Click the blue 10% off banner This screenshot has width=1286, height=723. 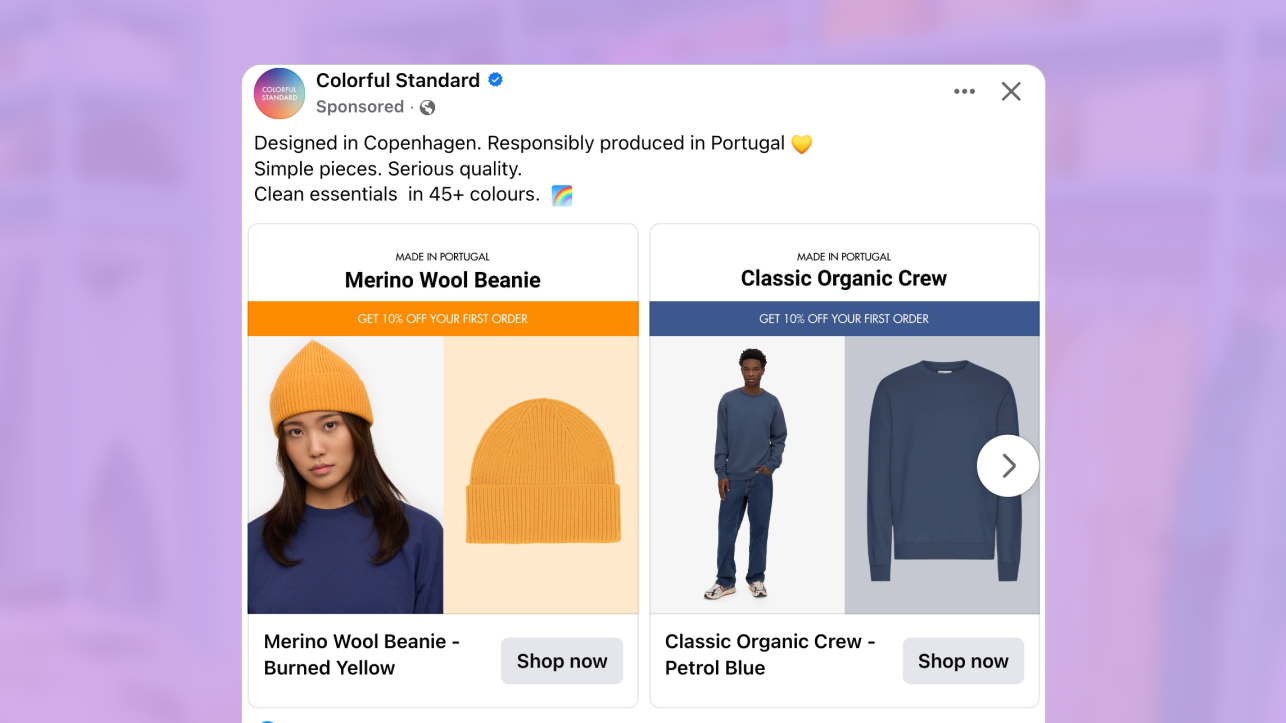[844, 319]
